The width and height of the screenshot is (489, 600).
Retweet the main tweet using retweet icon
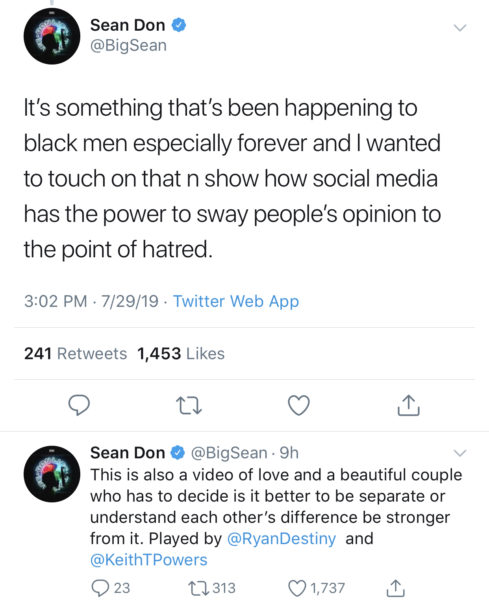tap(189, 406)
